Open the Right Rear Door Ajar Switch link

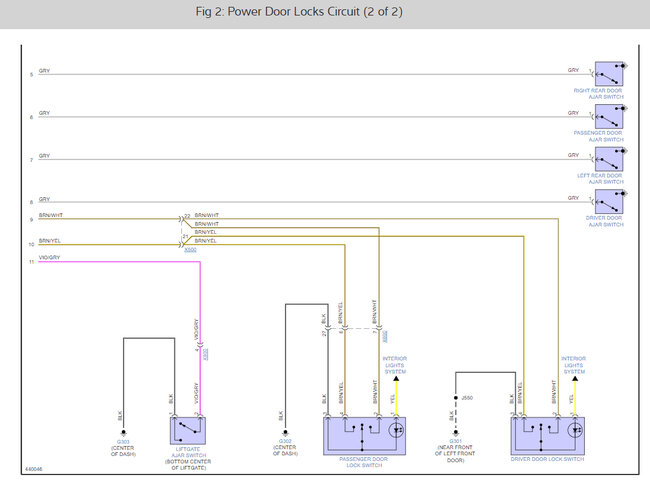(598, 94)
